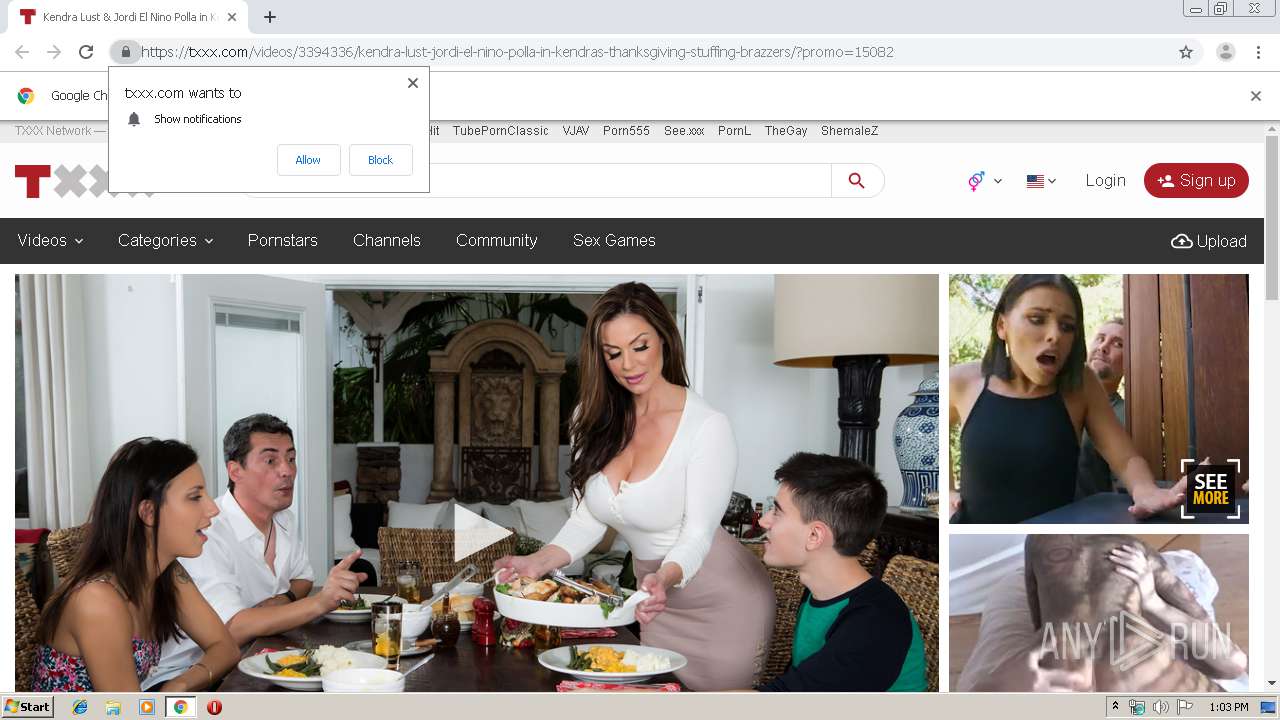Screen dimensions: 1280x720
Task: Click the red Opera taskbar icon
Action: (214, 707)
